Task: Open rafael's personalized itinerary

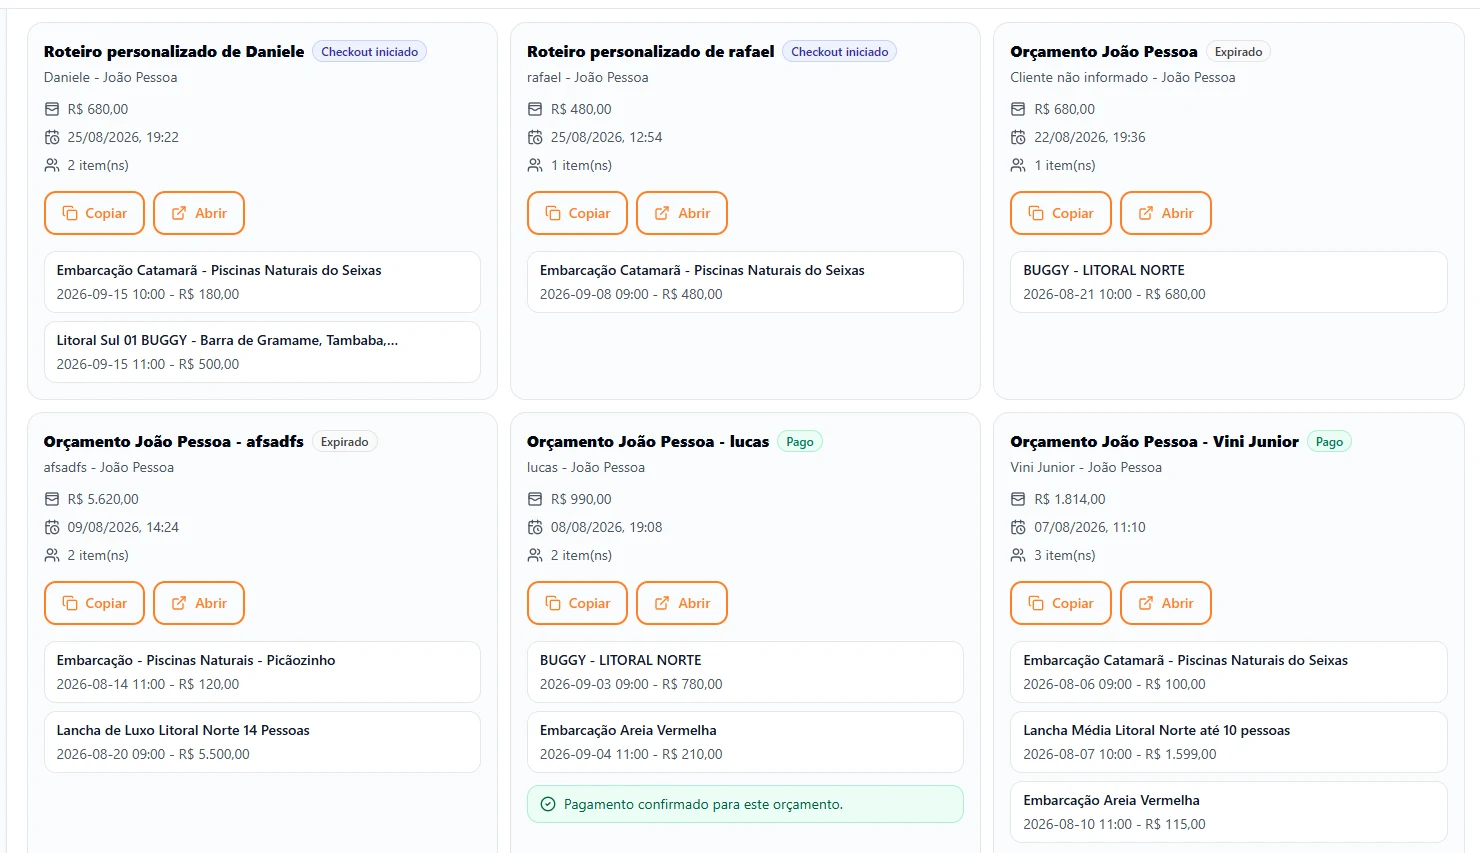Action: click(682, 213)
